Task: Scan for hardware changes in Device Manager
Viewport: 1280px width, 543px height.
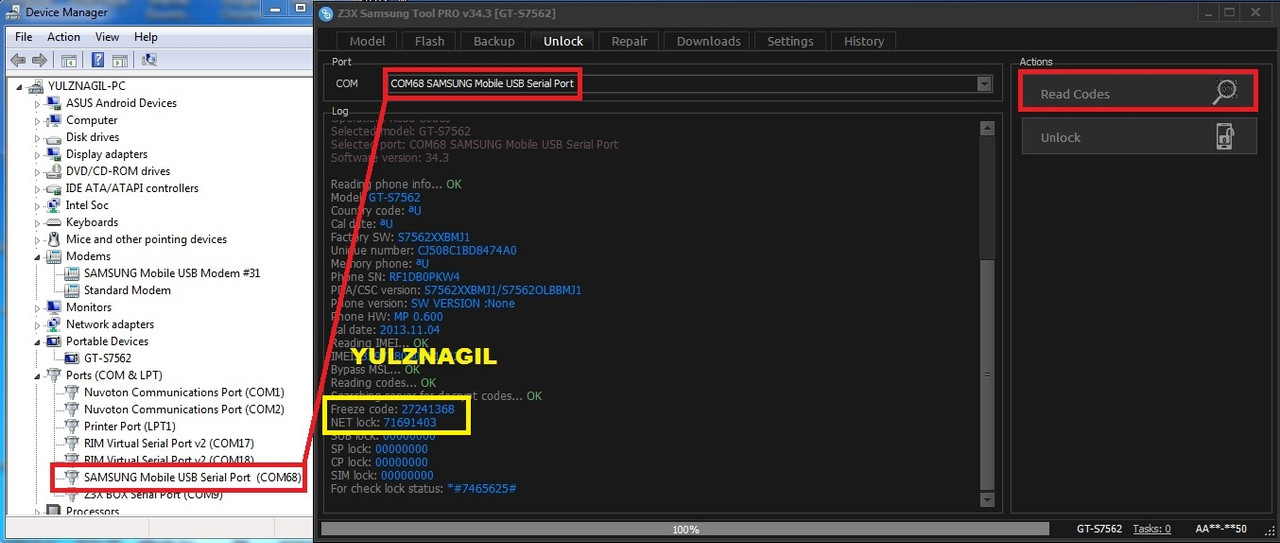Action: coord(149,60)
